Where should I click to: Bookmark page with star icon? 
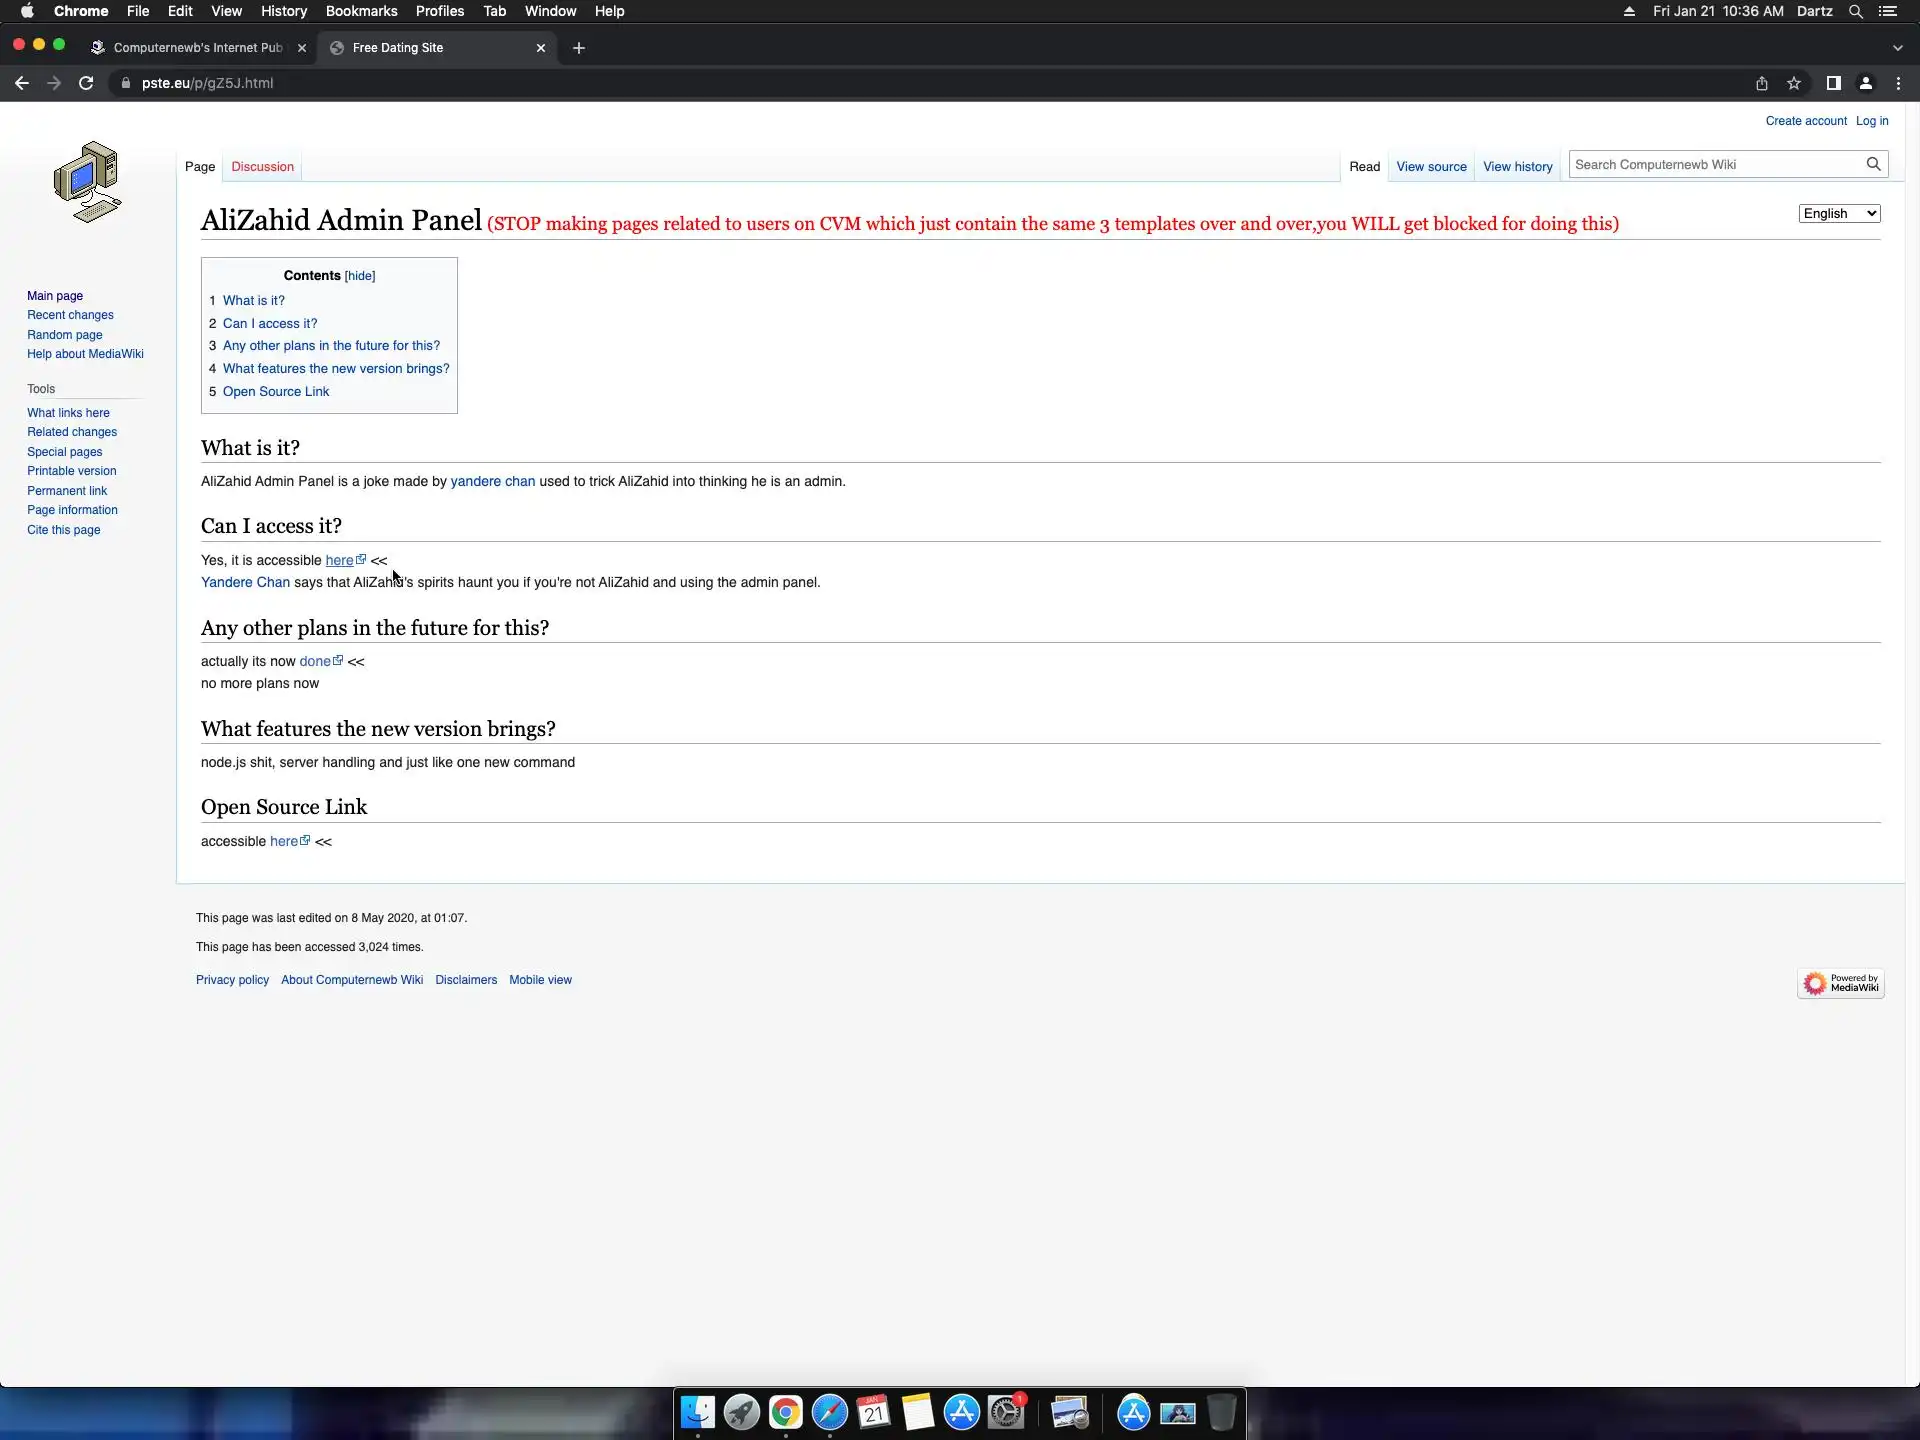click(x=1794, y=83)
